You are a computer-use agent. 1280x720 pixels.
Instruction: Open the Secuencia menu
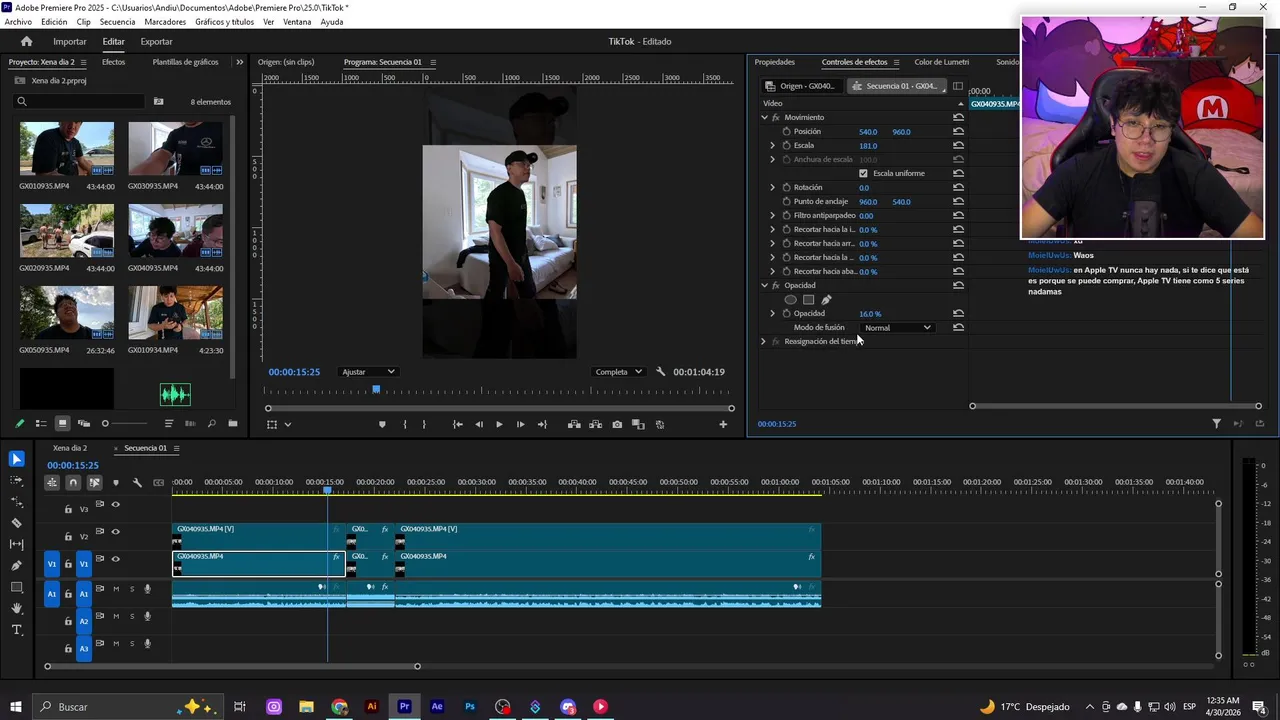(x=117, y=22)
